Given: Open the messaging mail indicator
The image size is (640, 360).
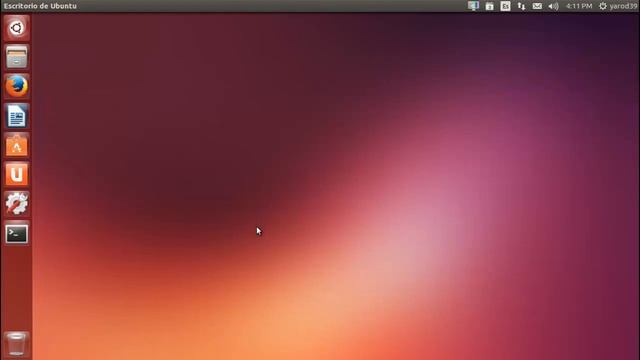Looking at the screenshot, I should pos(537,6).
